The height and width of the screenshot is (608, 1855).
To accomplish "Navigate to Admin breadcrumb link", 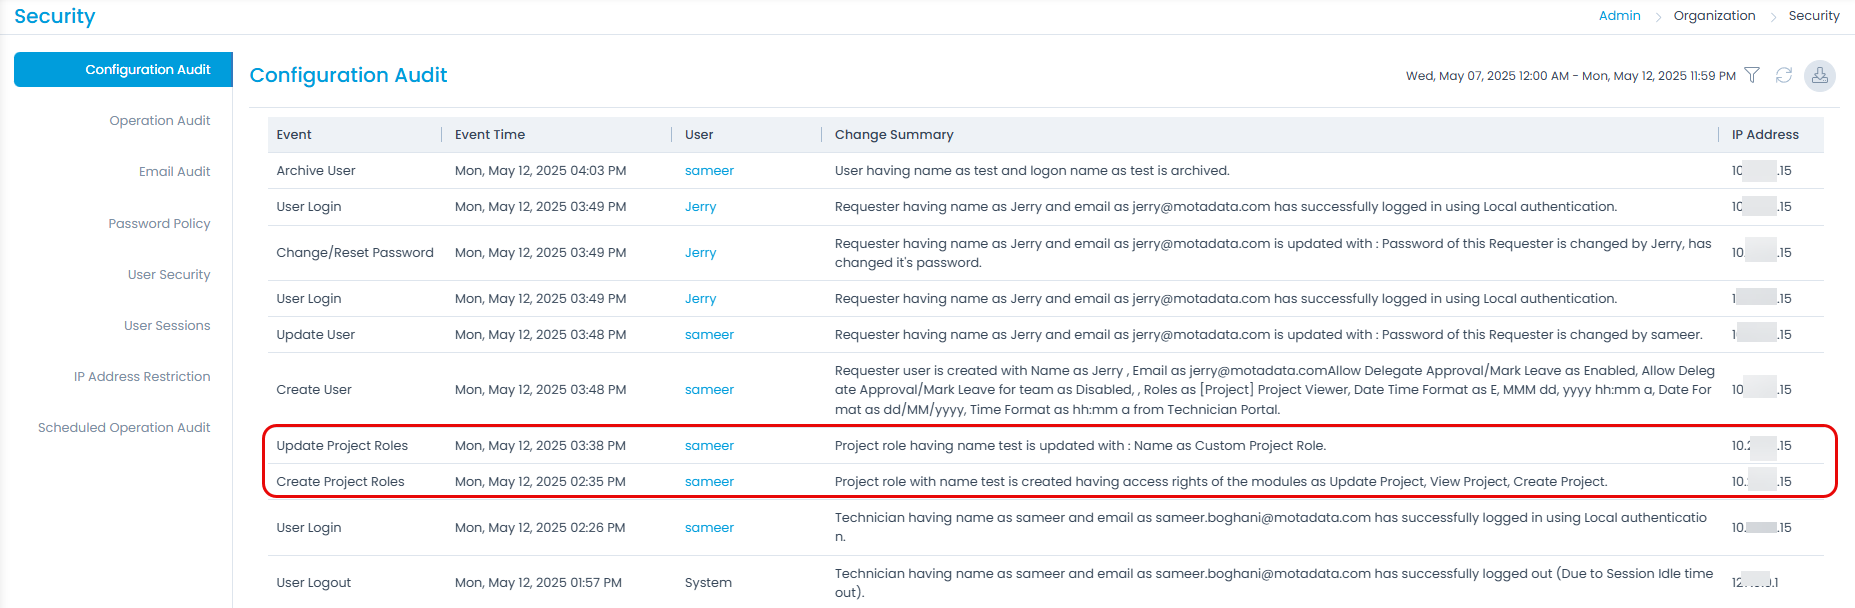I will coord(1620,15).
